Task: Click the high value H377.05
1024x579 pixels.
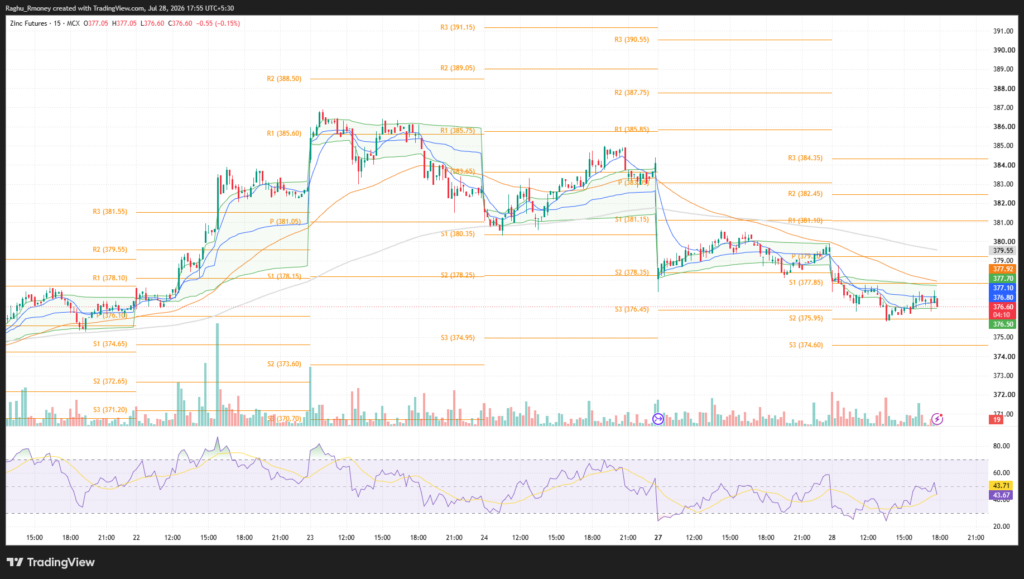Action: pos(124,23)
